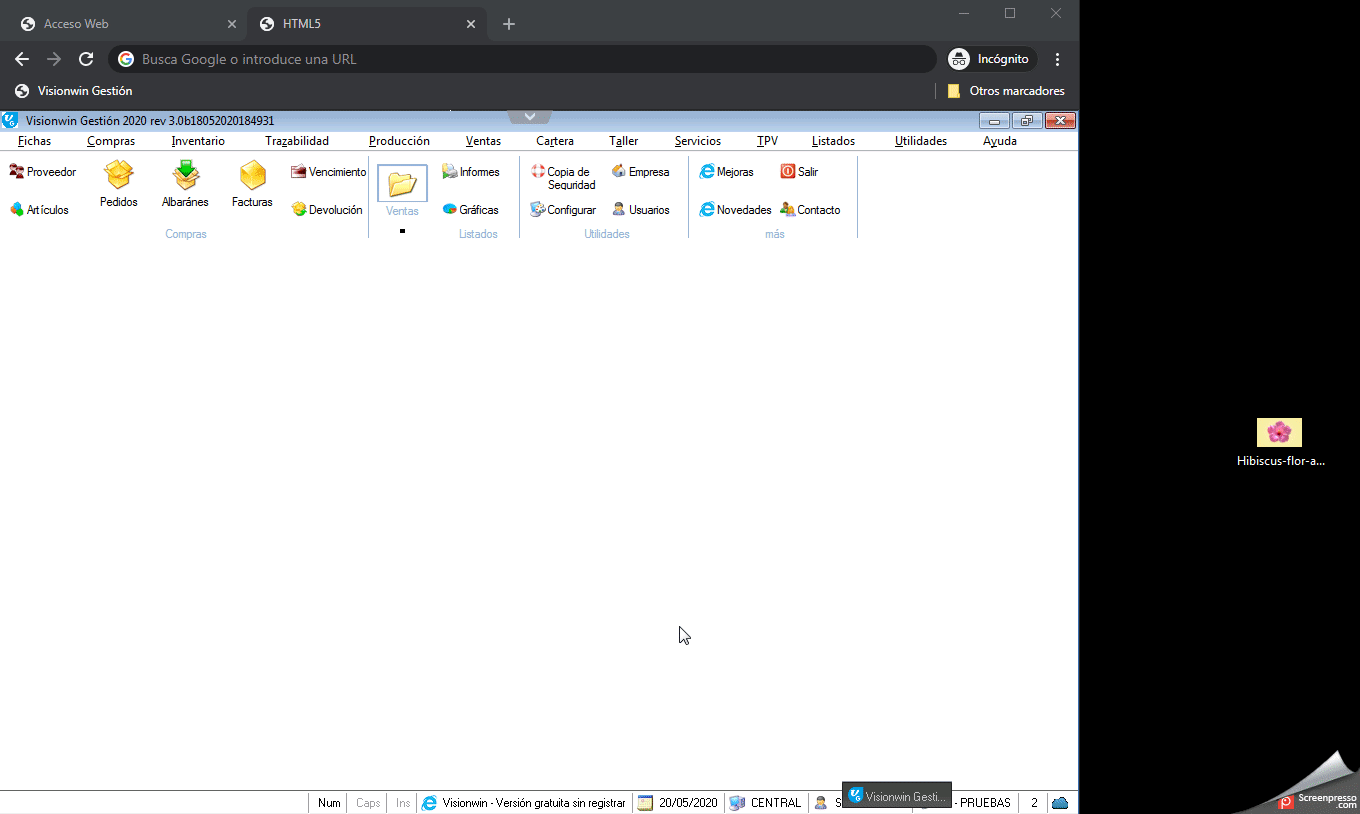The image size is (1360, 814).
Task: Open the Vencimiento shortcut
Action: coord(329,172)
